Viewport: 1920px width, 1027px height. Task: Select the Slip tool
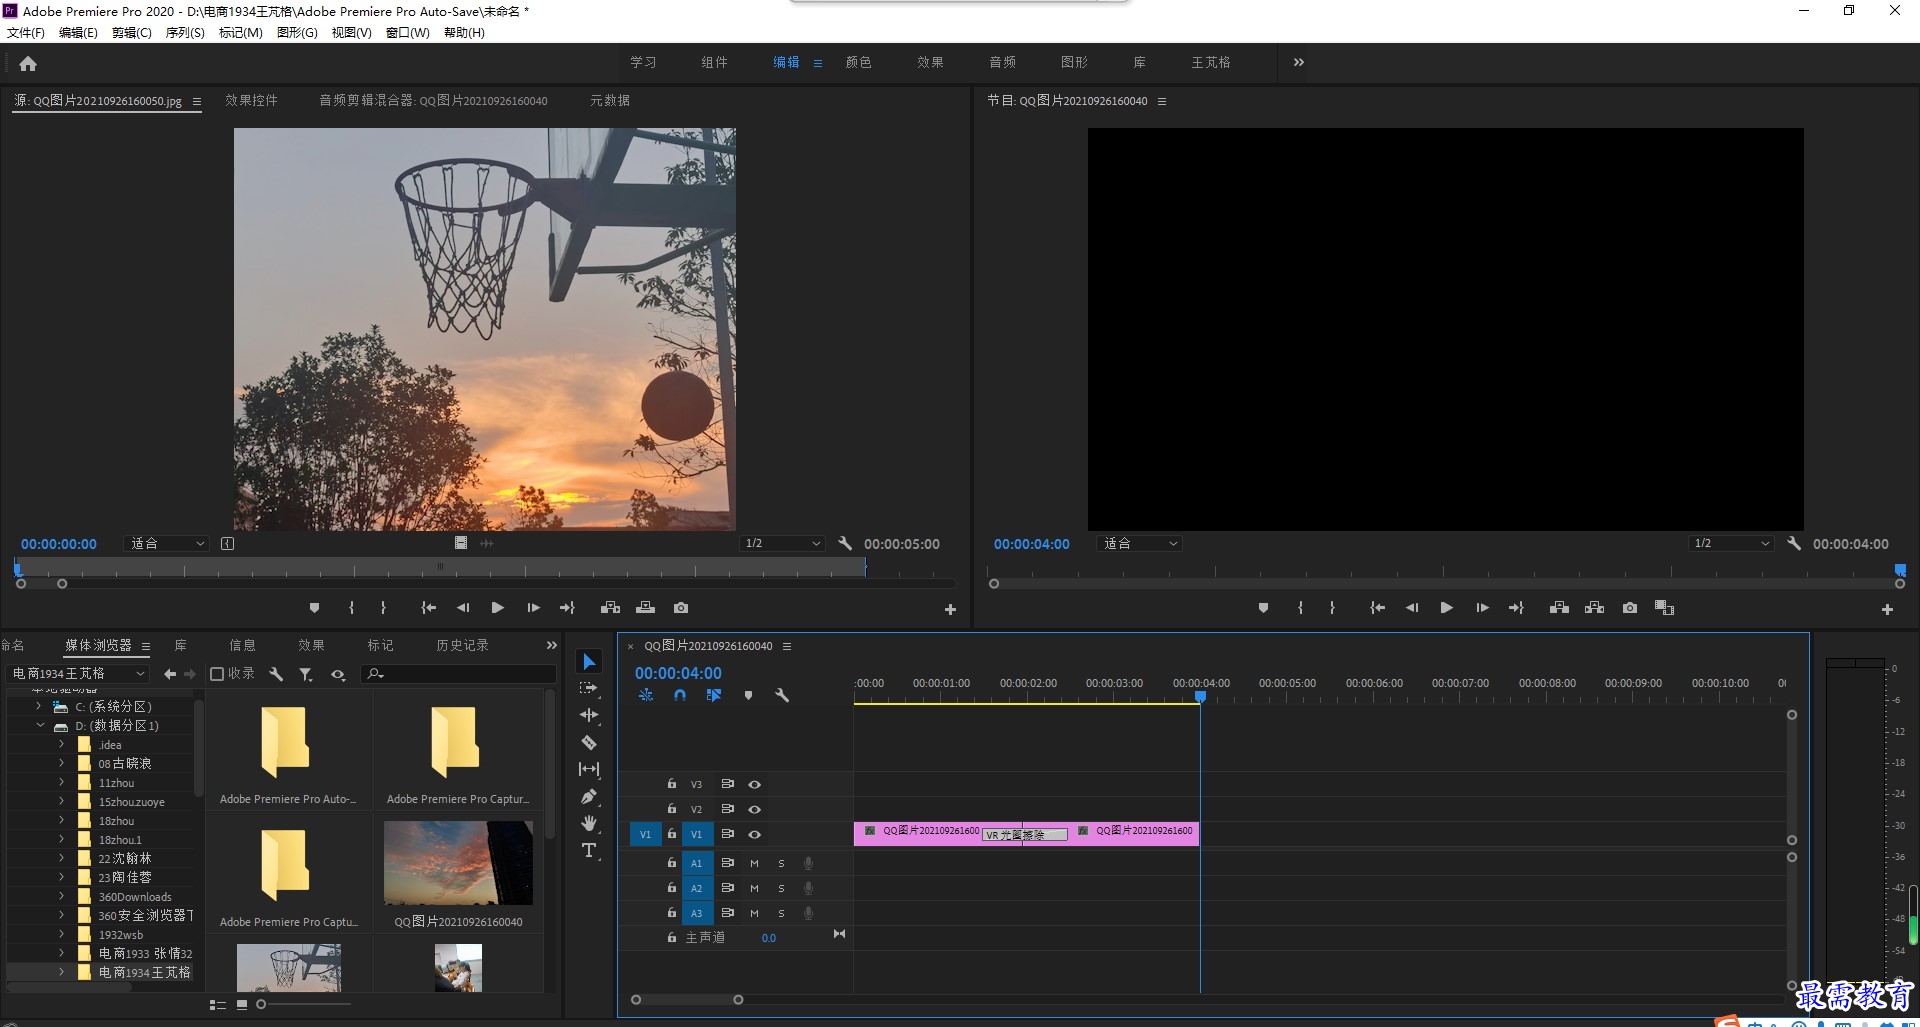(x=589, y=769)
